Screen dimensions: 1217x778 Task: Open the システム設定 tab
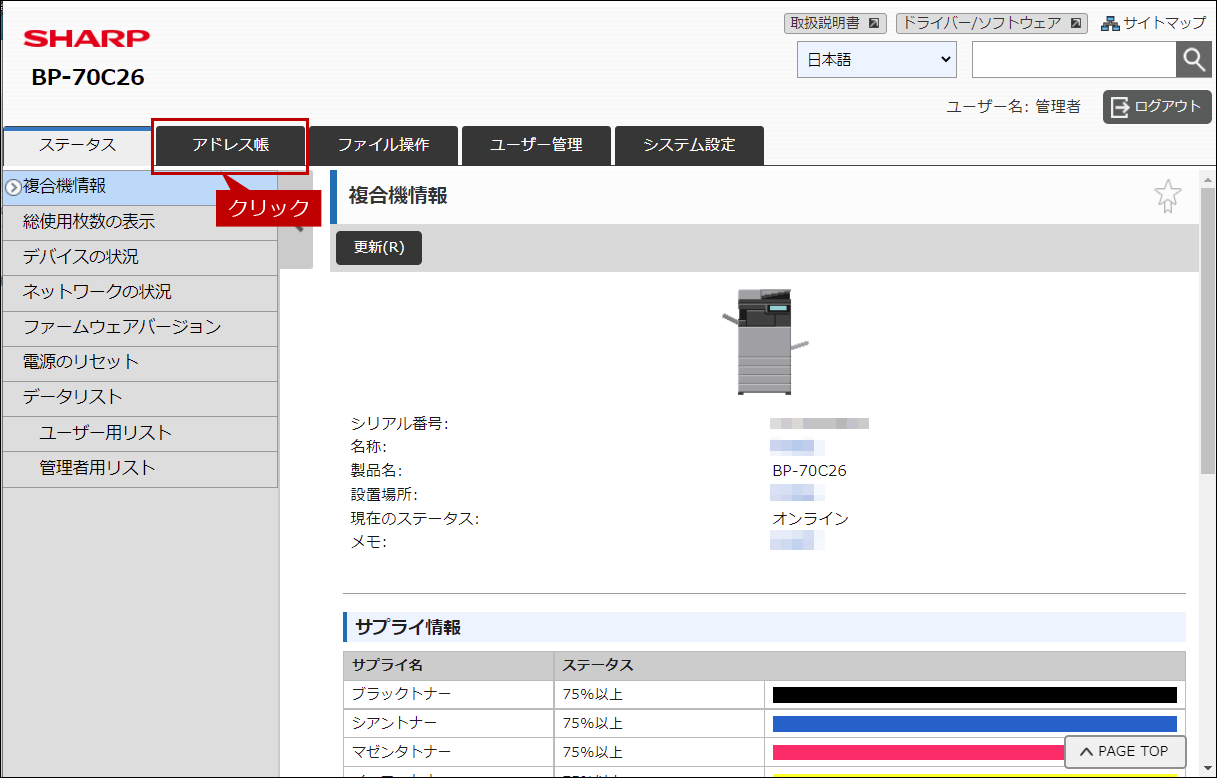coord(689,145)
